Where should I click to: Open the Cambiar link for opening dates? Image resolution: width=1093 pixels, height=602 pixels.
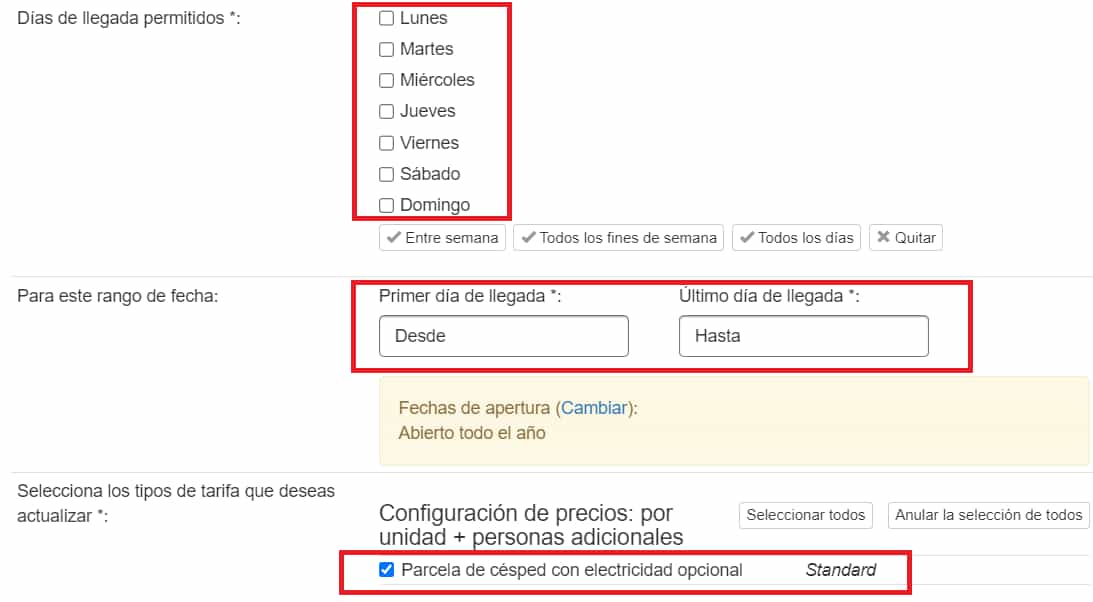[594, 408]
